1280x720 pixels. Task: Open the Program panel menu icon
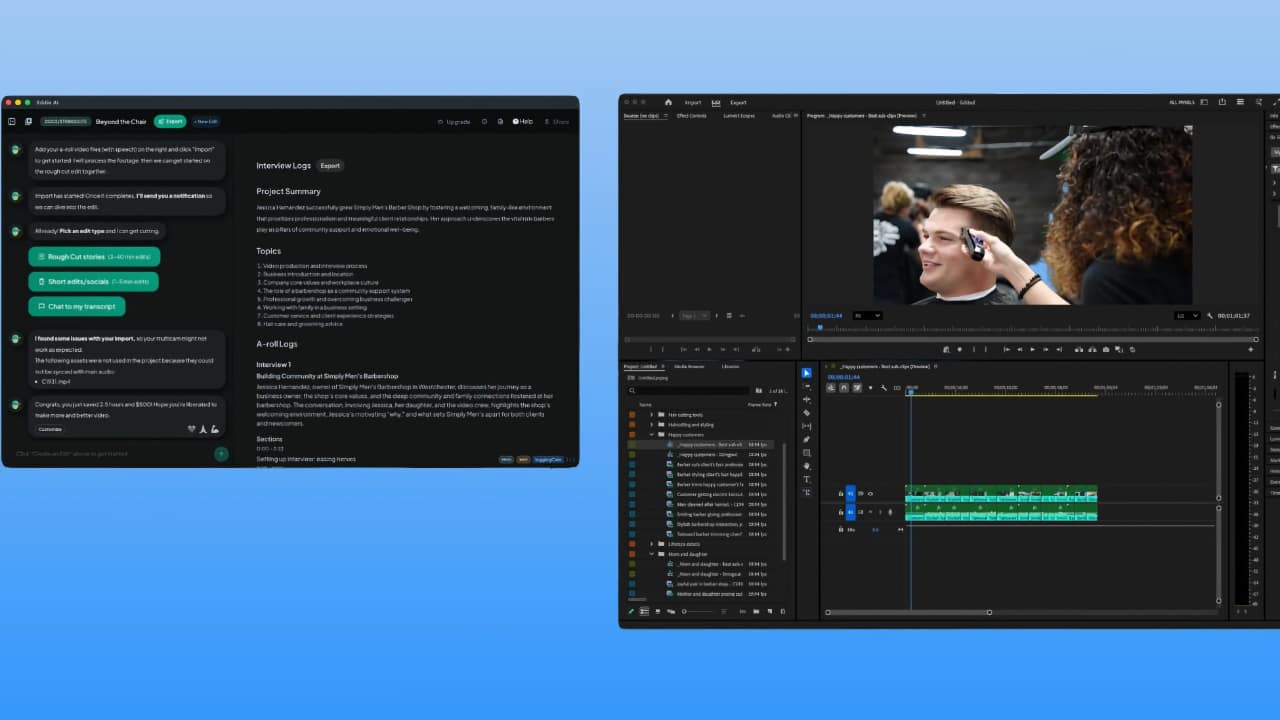(x=924, y=115)
